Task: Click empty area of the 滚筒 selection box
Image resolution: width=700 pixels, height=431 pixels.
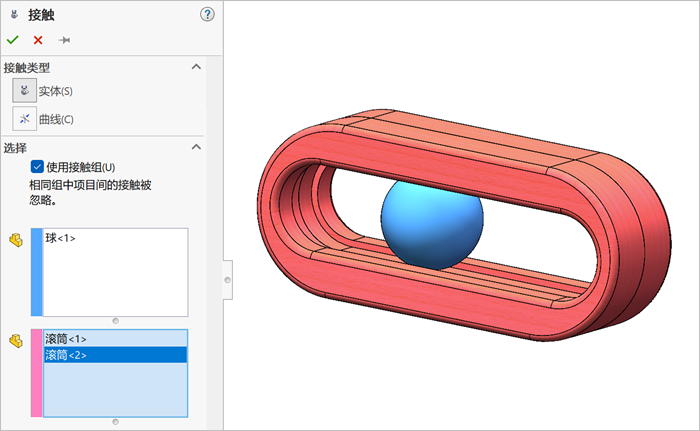Action: tap(115, 389)
